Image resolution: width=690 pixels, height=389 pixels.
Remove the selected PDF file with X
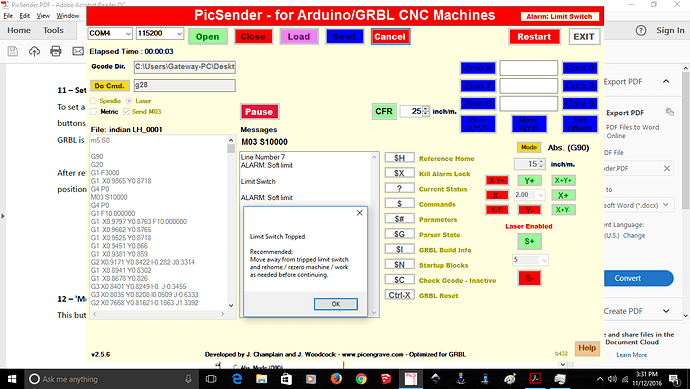click(x=667, y=168)
